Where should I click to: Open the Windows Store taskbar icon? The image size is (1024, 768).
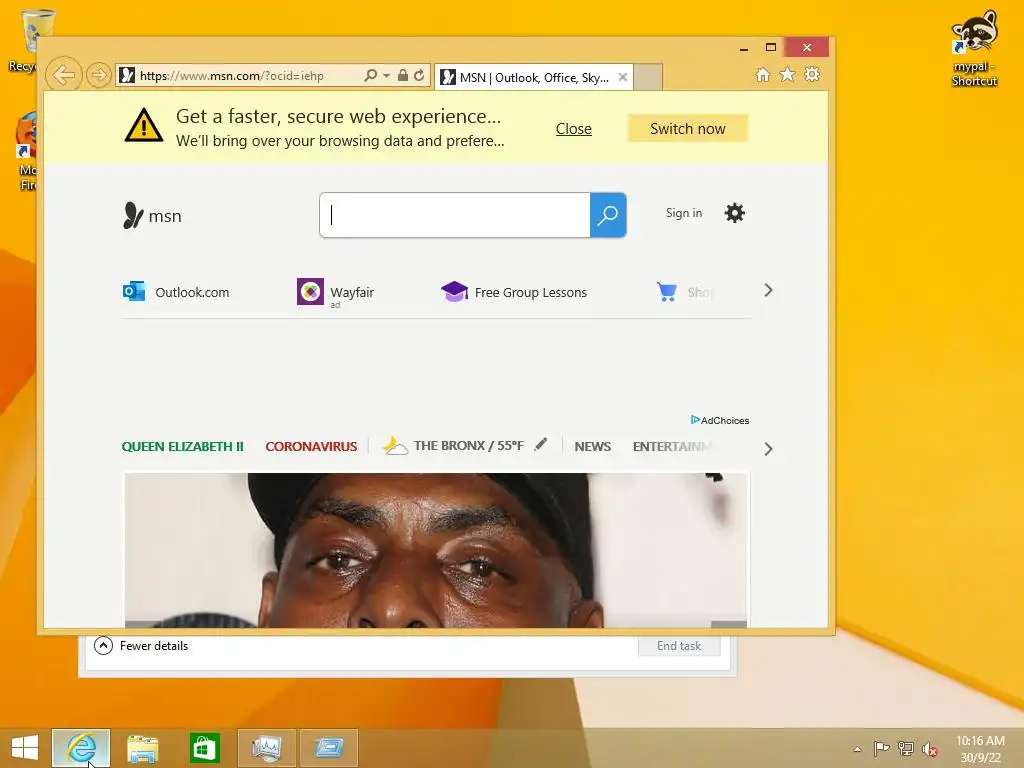pyautogui.click(x=204, y=748)
